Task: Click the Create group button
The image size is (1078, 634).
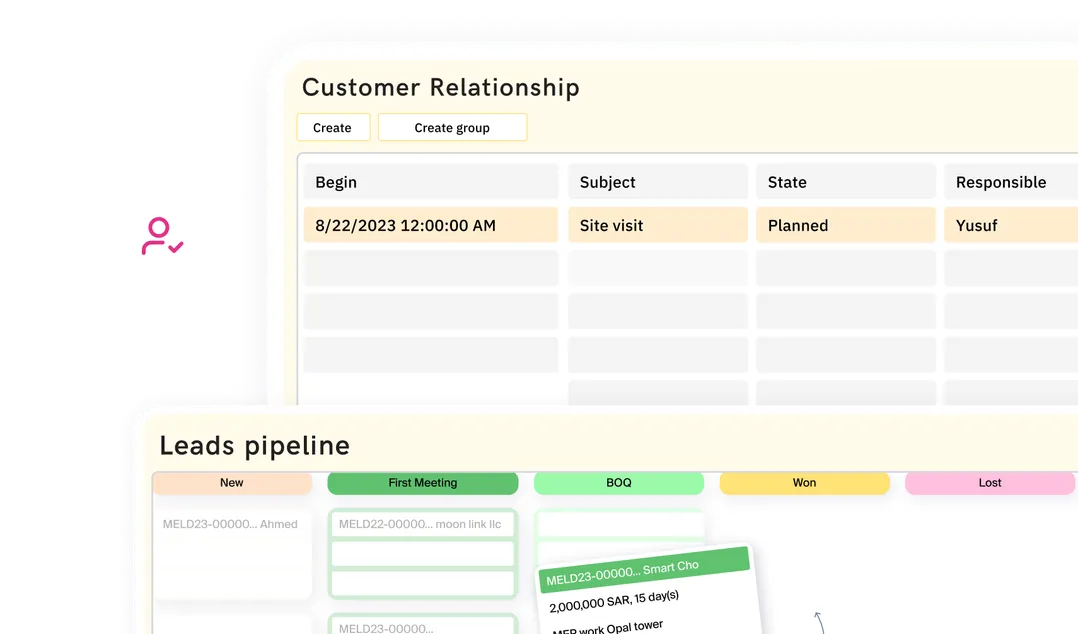Action: pos(452,127)
